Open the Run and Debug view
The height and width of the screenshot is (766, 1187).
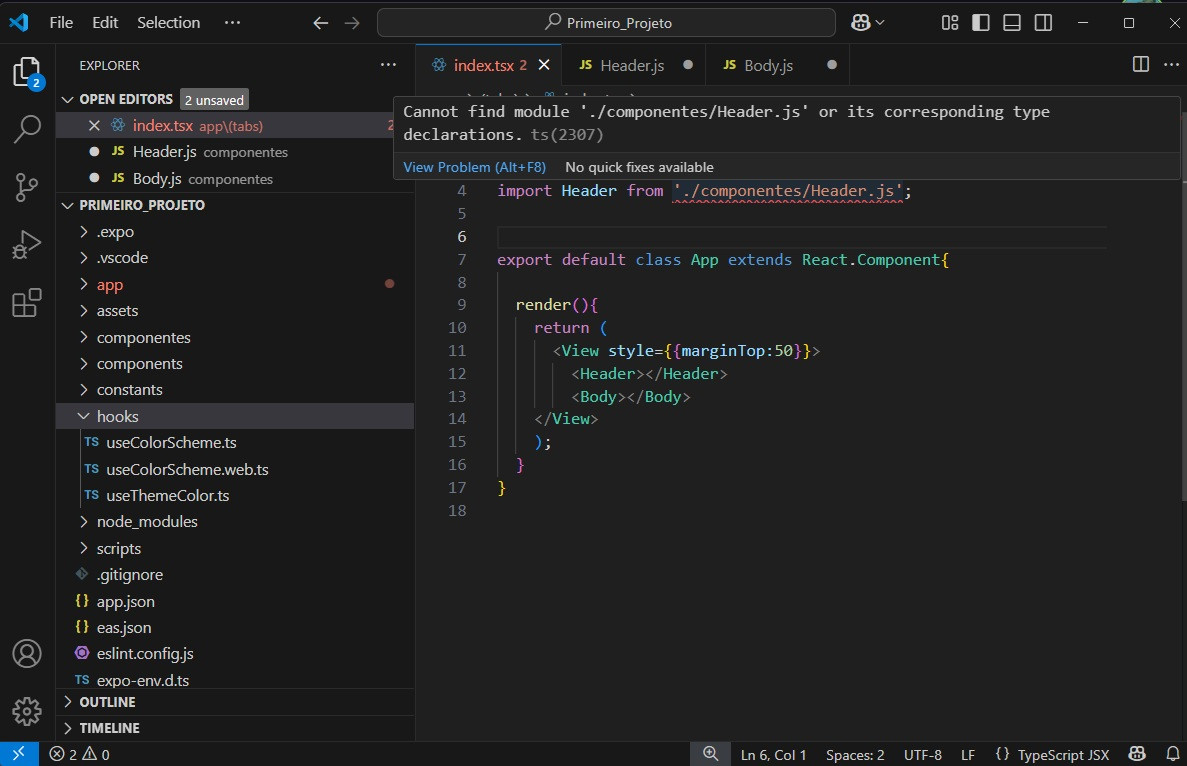[27, 244]
